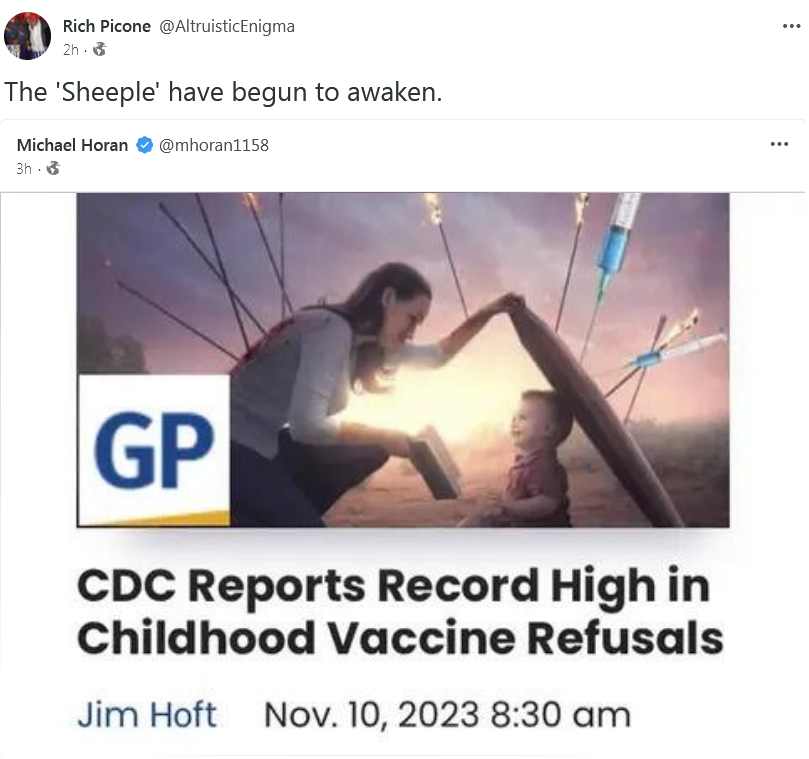Open the article image of mother and child

pyautogui.click(x=403, y=360)
